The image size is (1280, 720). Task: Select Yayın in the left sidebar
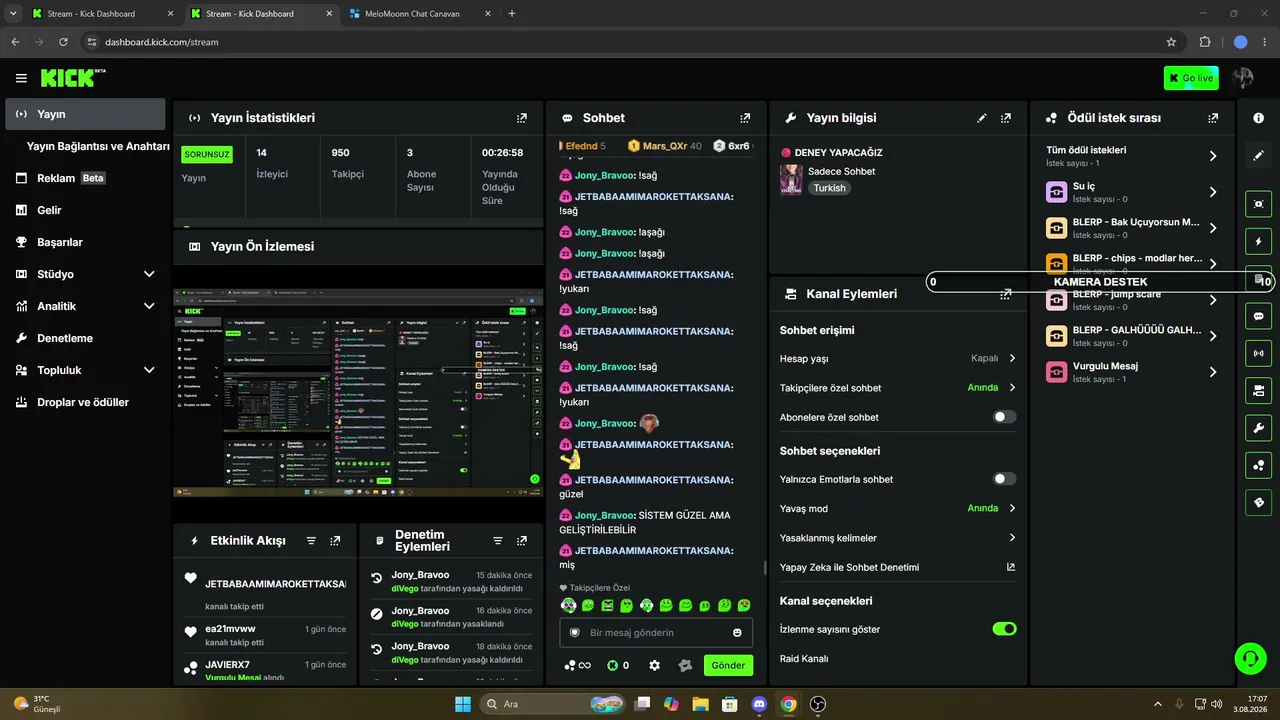tap(85, 114)
